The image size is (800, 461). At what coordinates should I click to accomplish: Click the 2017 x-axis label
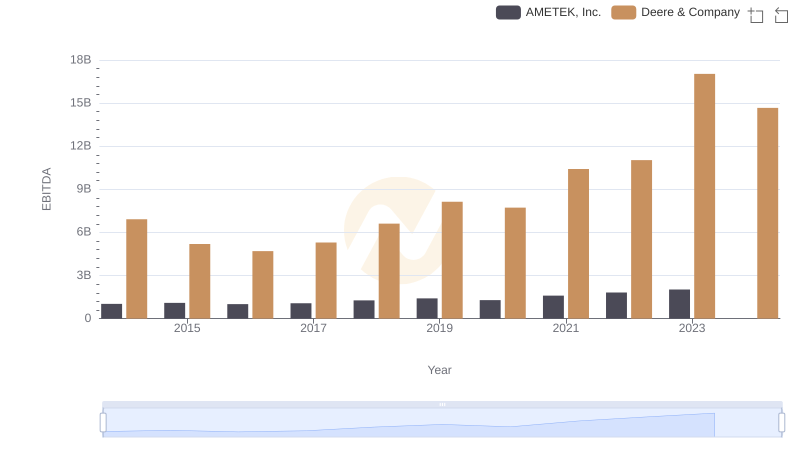[313, 328]
